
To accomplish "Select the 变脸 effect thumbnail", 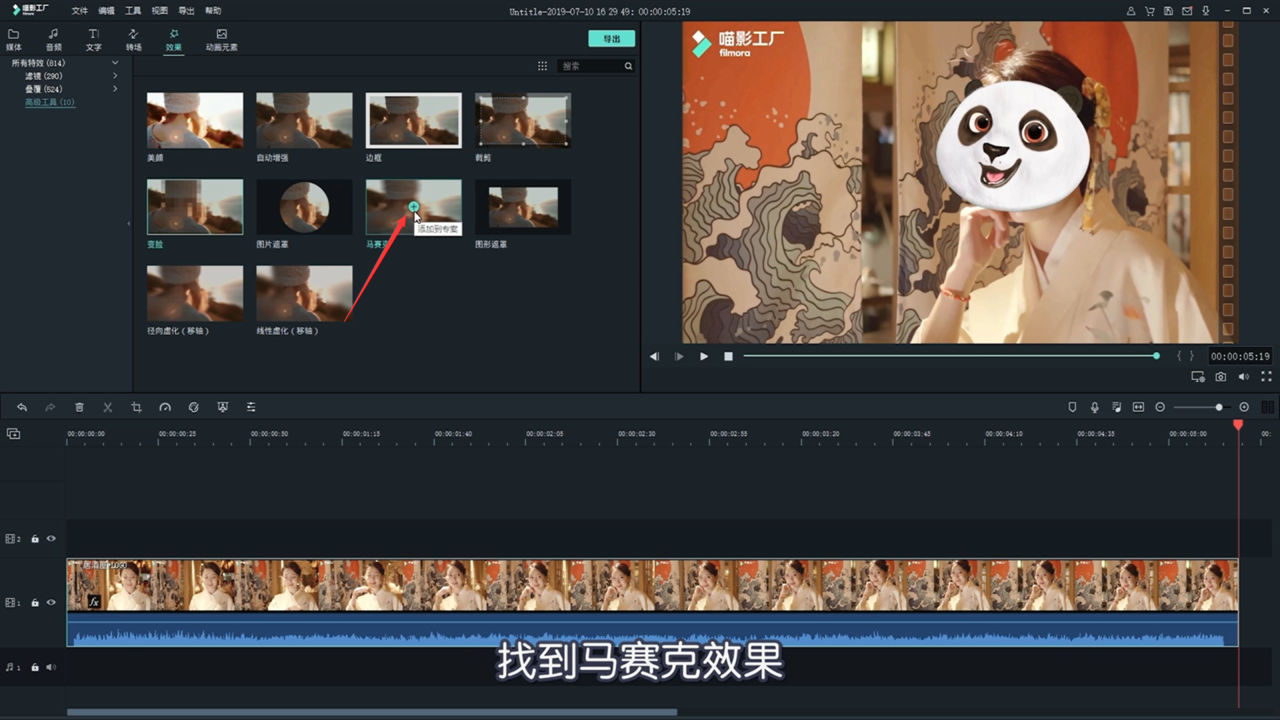I will click(195, 207).
